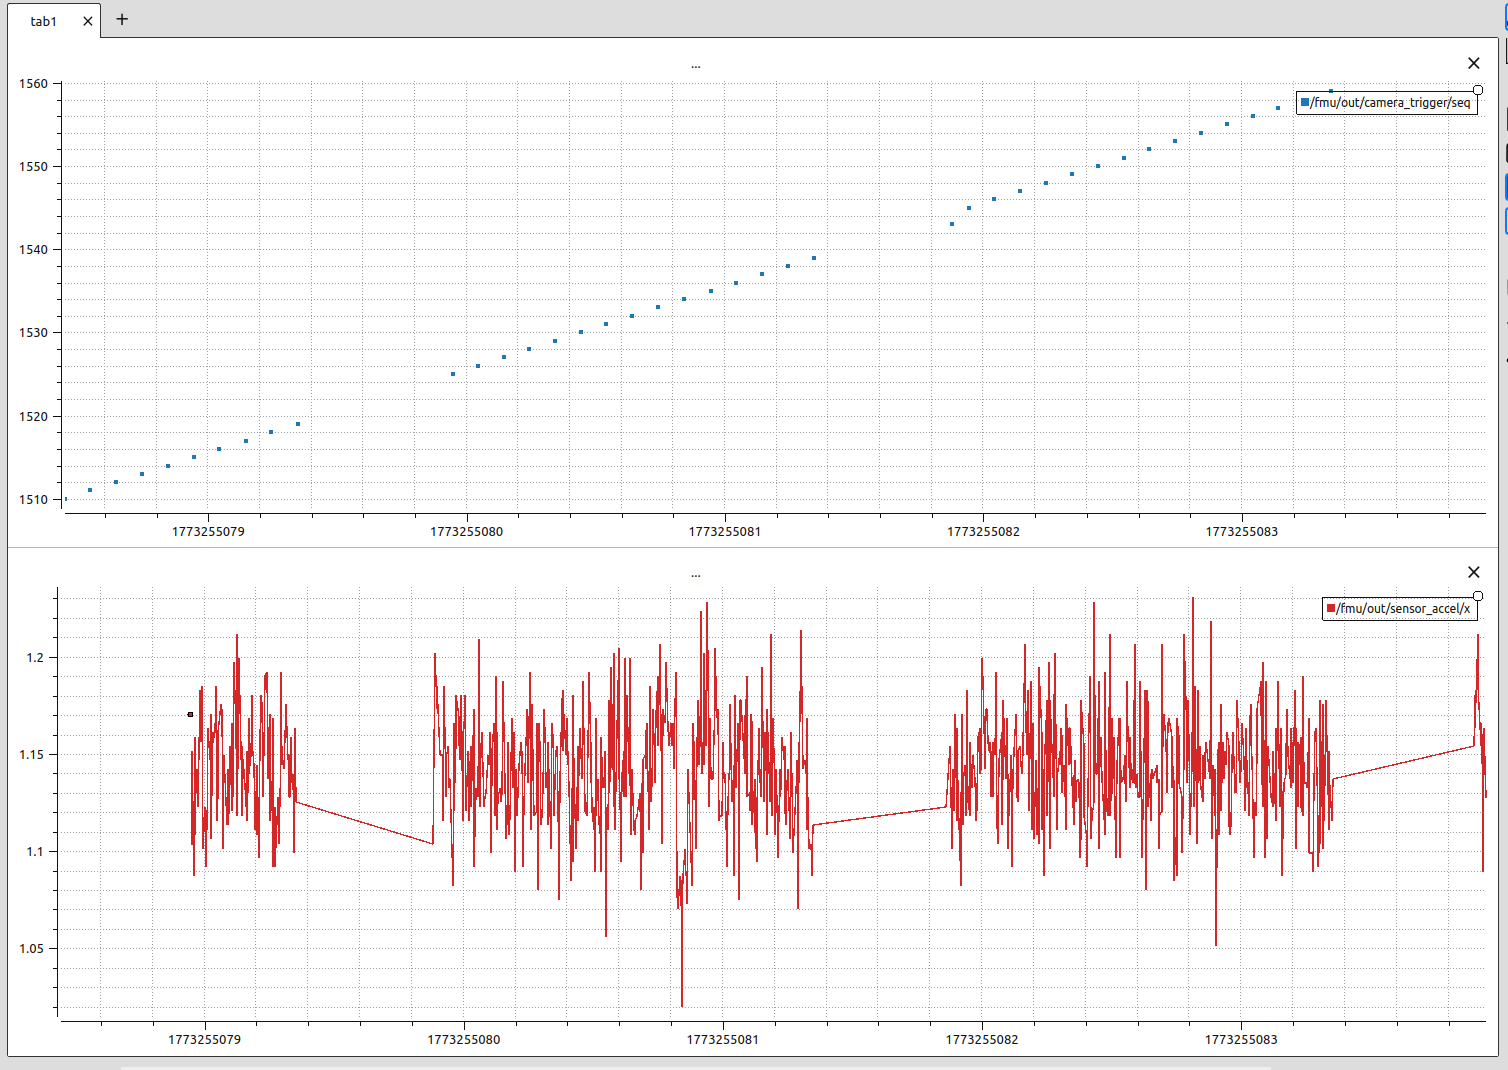
Task: Click the lower plot's '...' title
Action: tap(696, 576)
